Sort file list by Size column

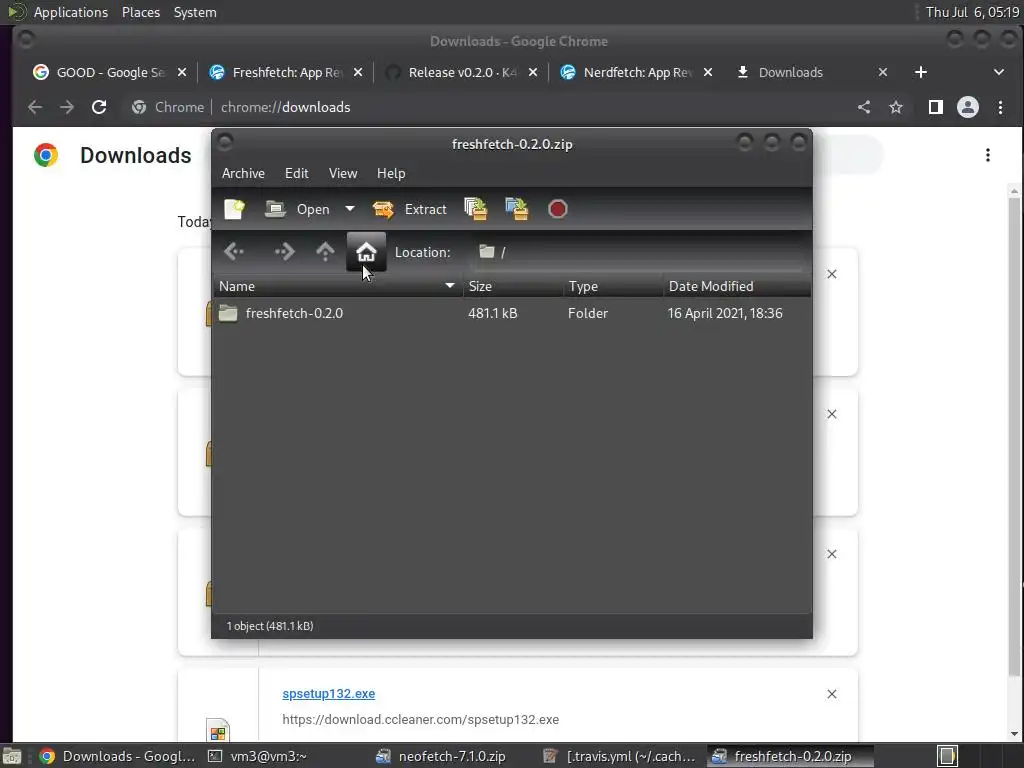pos(513,286)
